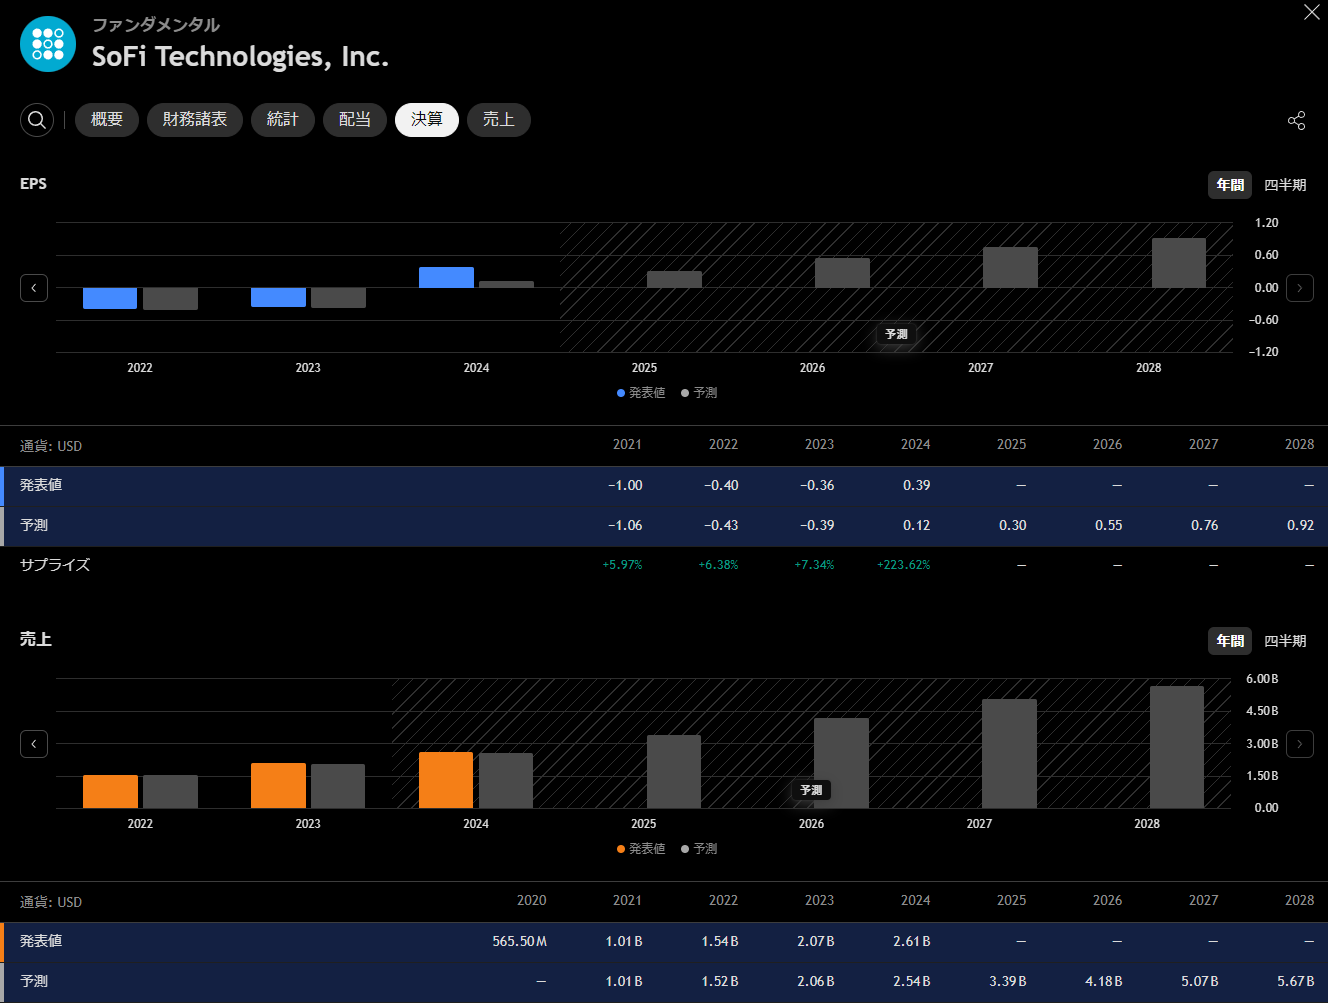Click the 売上 section heading
1328x1003 pixels.
35,639
